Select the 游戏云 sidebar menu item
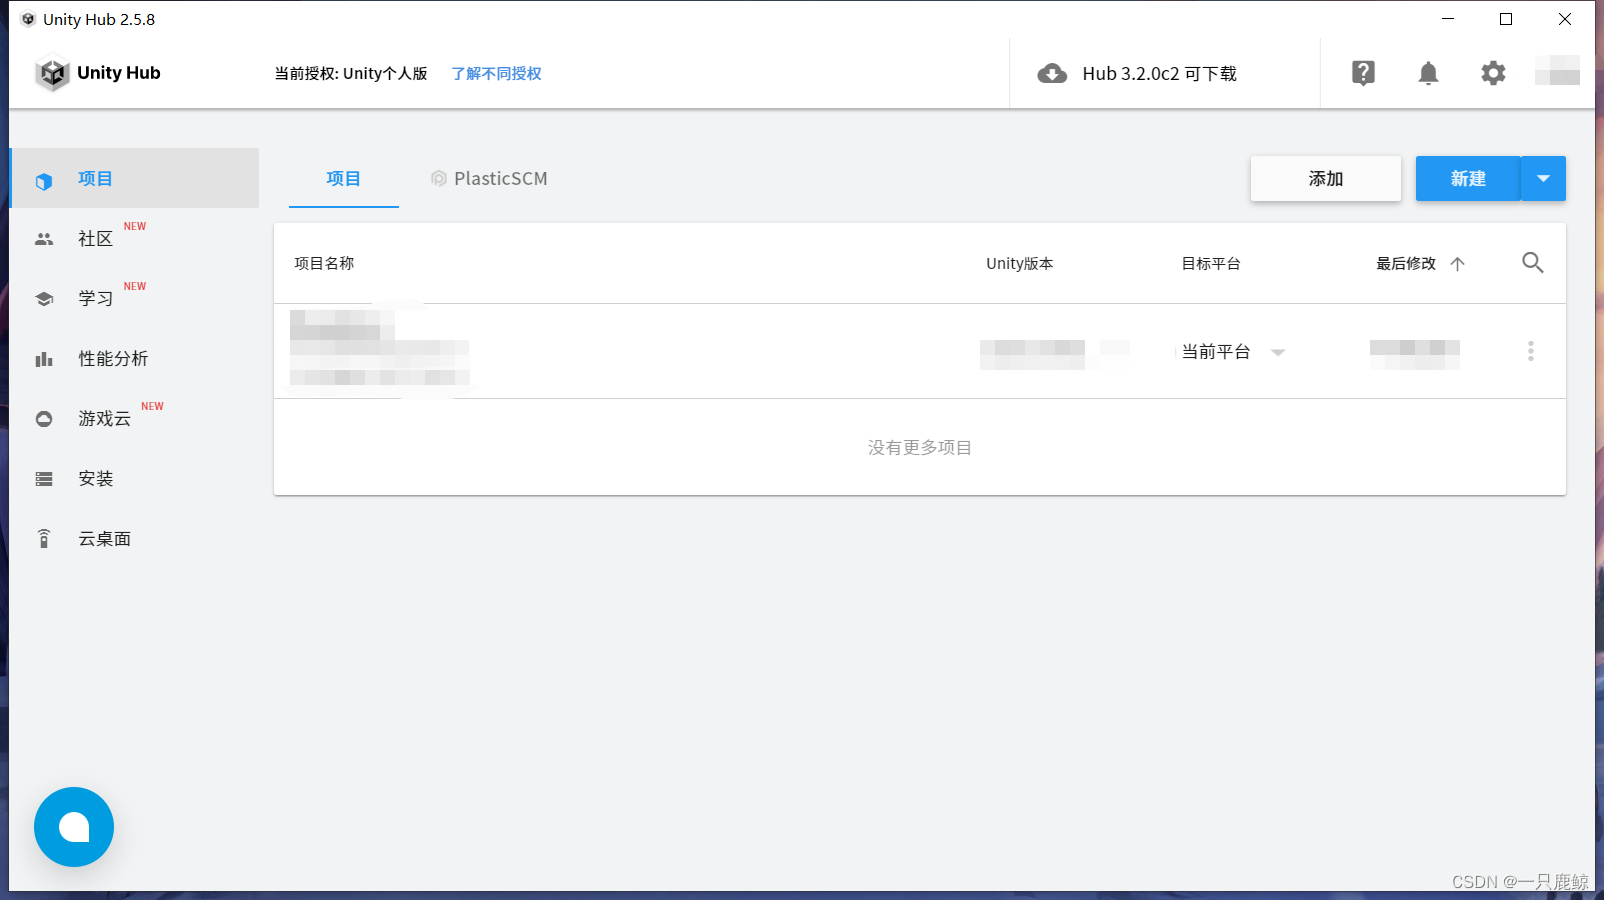 [x=134, y=418]
